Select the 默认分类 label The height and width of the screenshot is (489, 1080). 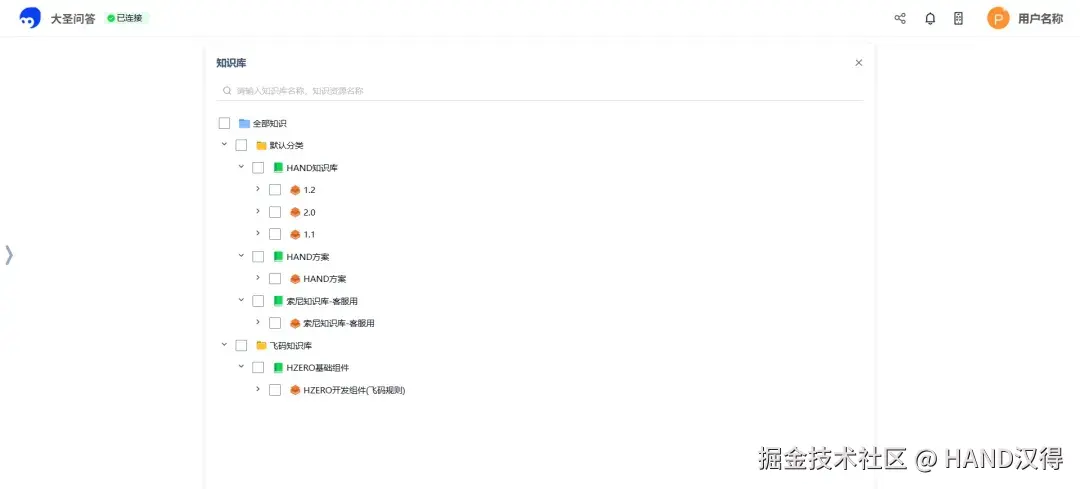pyautogui.click(x=287, y=145)
